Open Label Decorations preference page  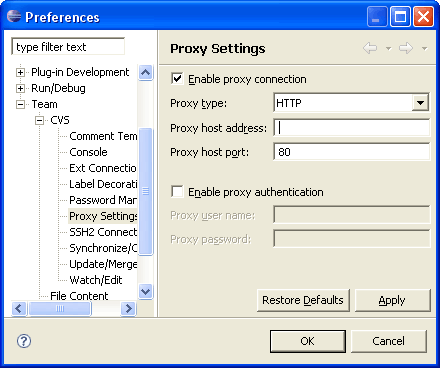click(103, 184)
